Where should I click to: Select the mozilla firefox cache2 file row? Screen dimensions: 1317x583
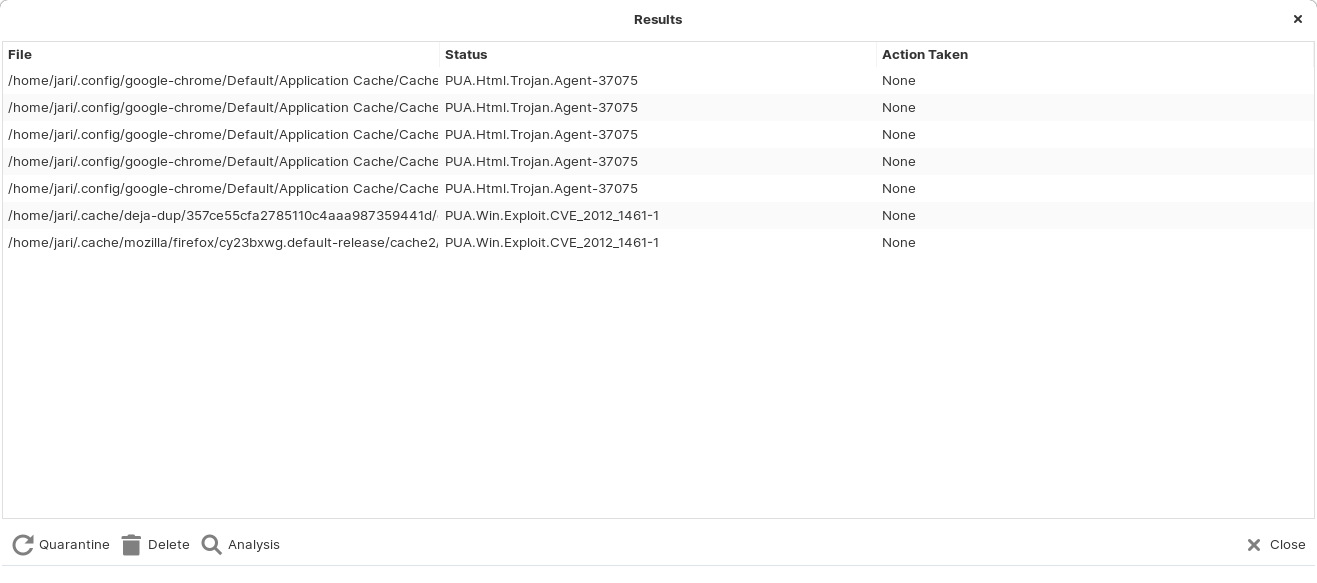[x=223, y=243]
